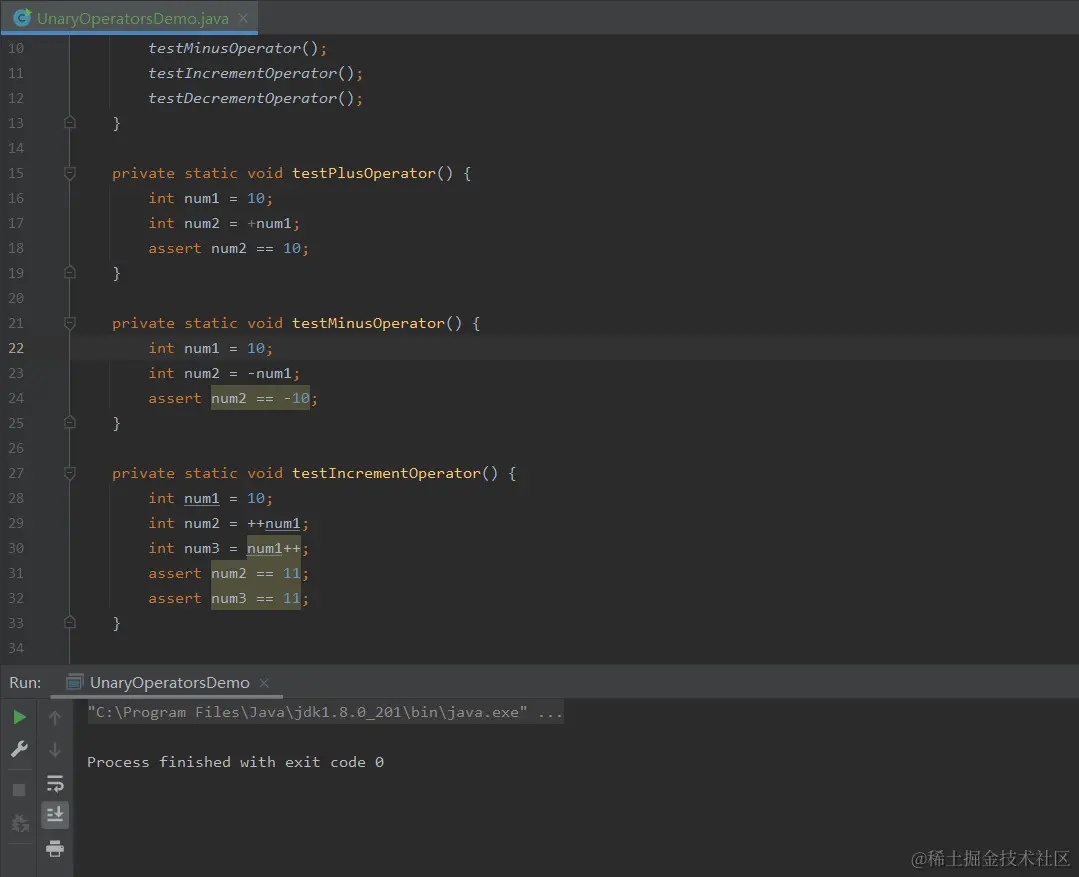Click 'int num2 = -num1;' on line 23
This screenshot has height=877, width=1079.
click(x=224, y=373)
